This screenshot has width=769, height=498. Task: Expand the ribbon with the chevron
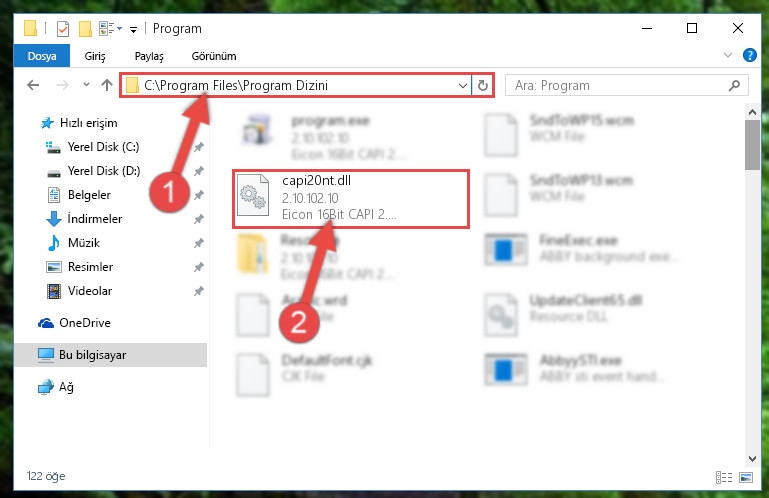point(728,55)
